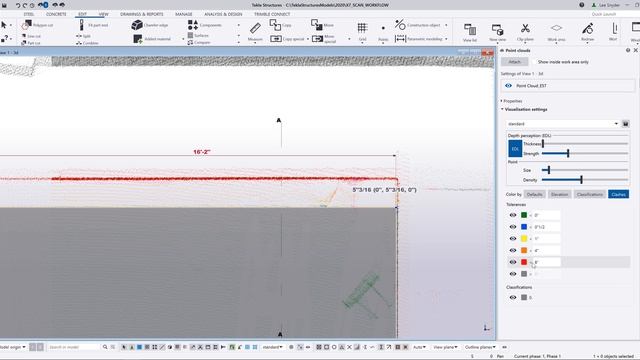Open the TRIMBLE CONNECT tab
The height and width of the screenshot is (360, 640).
point(272,14)
